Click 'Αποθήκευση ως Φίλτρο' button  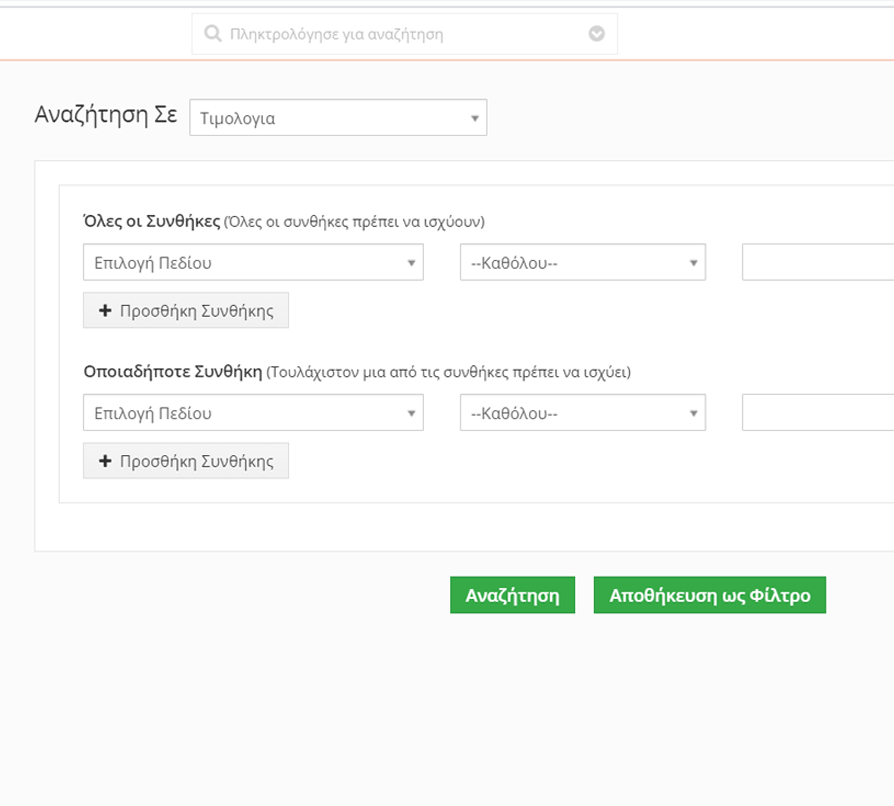click(710, 595)
